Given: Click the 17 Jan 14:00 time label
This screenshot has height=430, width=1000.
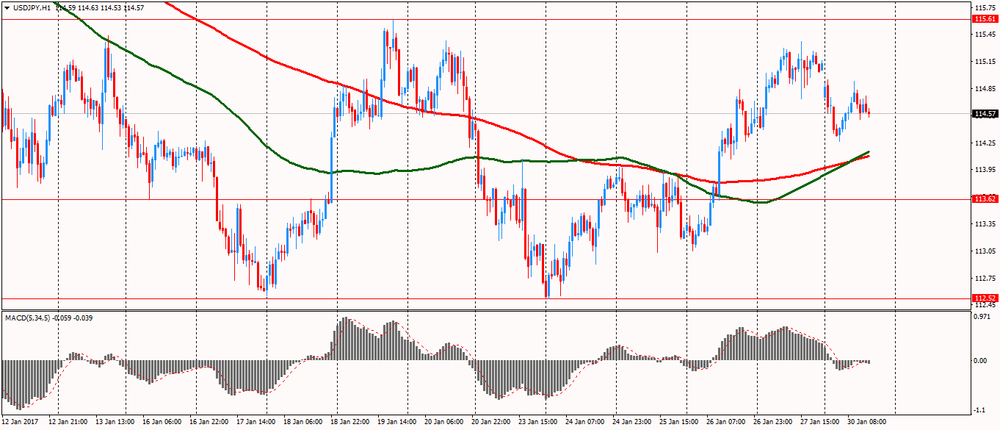Looking at the screenshot, I should tap(257, 422).
